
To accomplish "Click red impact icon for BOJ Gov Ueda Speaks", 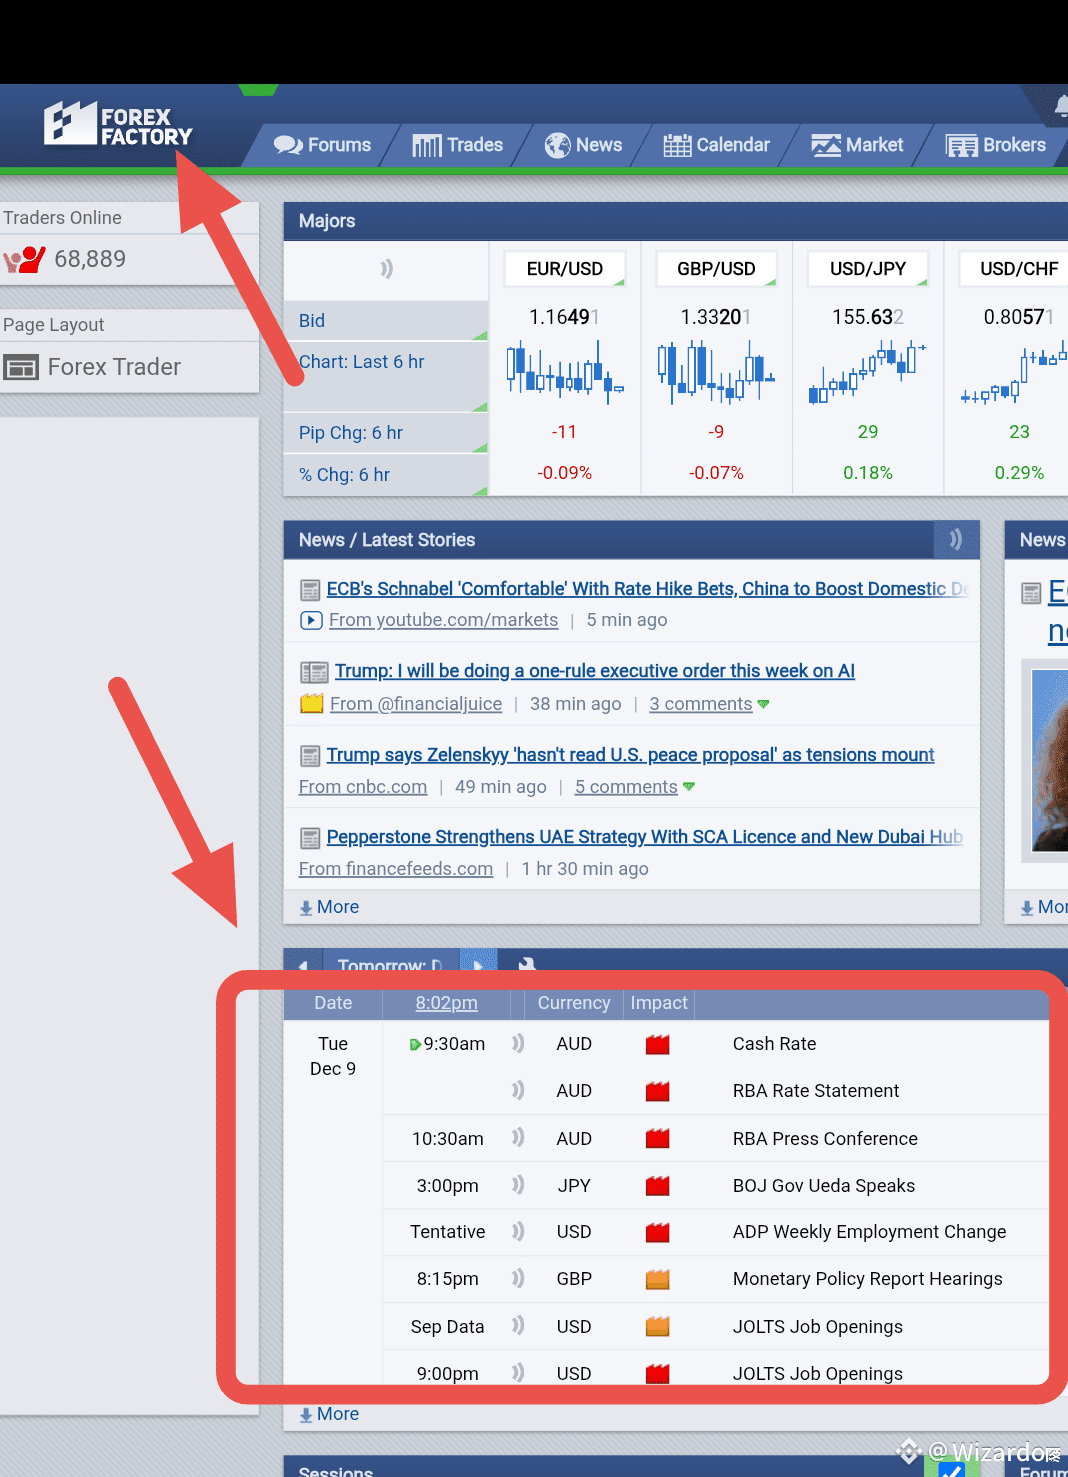I will [x=657, y=1186].
